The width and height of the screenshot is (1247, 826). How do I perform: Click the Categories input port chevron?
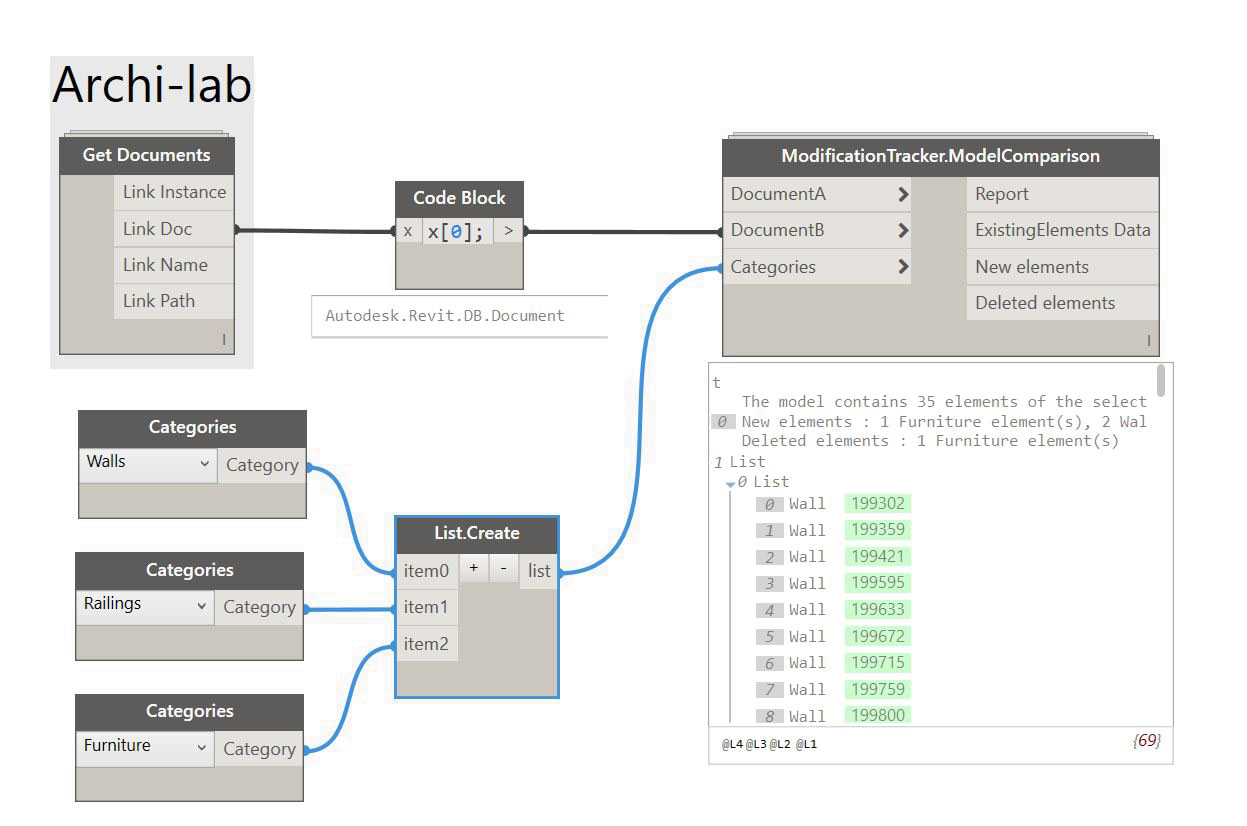point(903,267)
